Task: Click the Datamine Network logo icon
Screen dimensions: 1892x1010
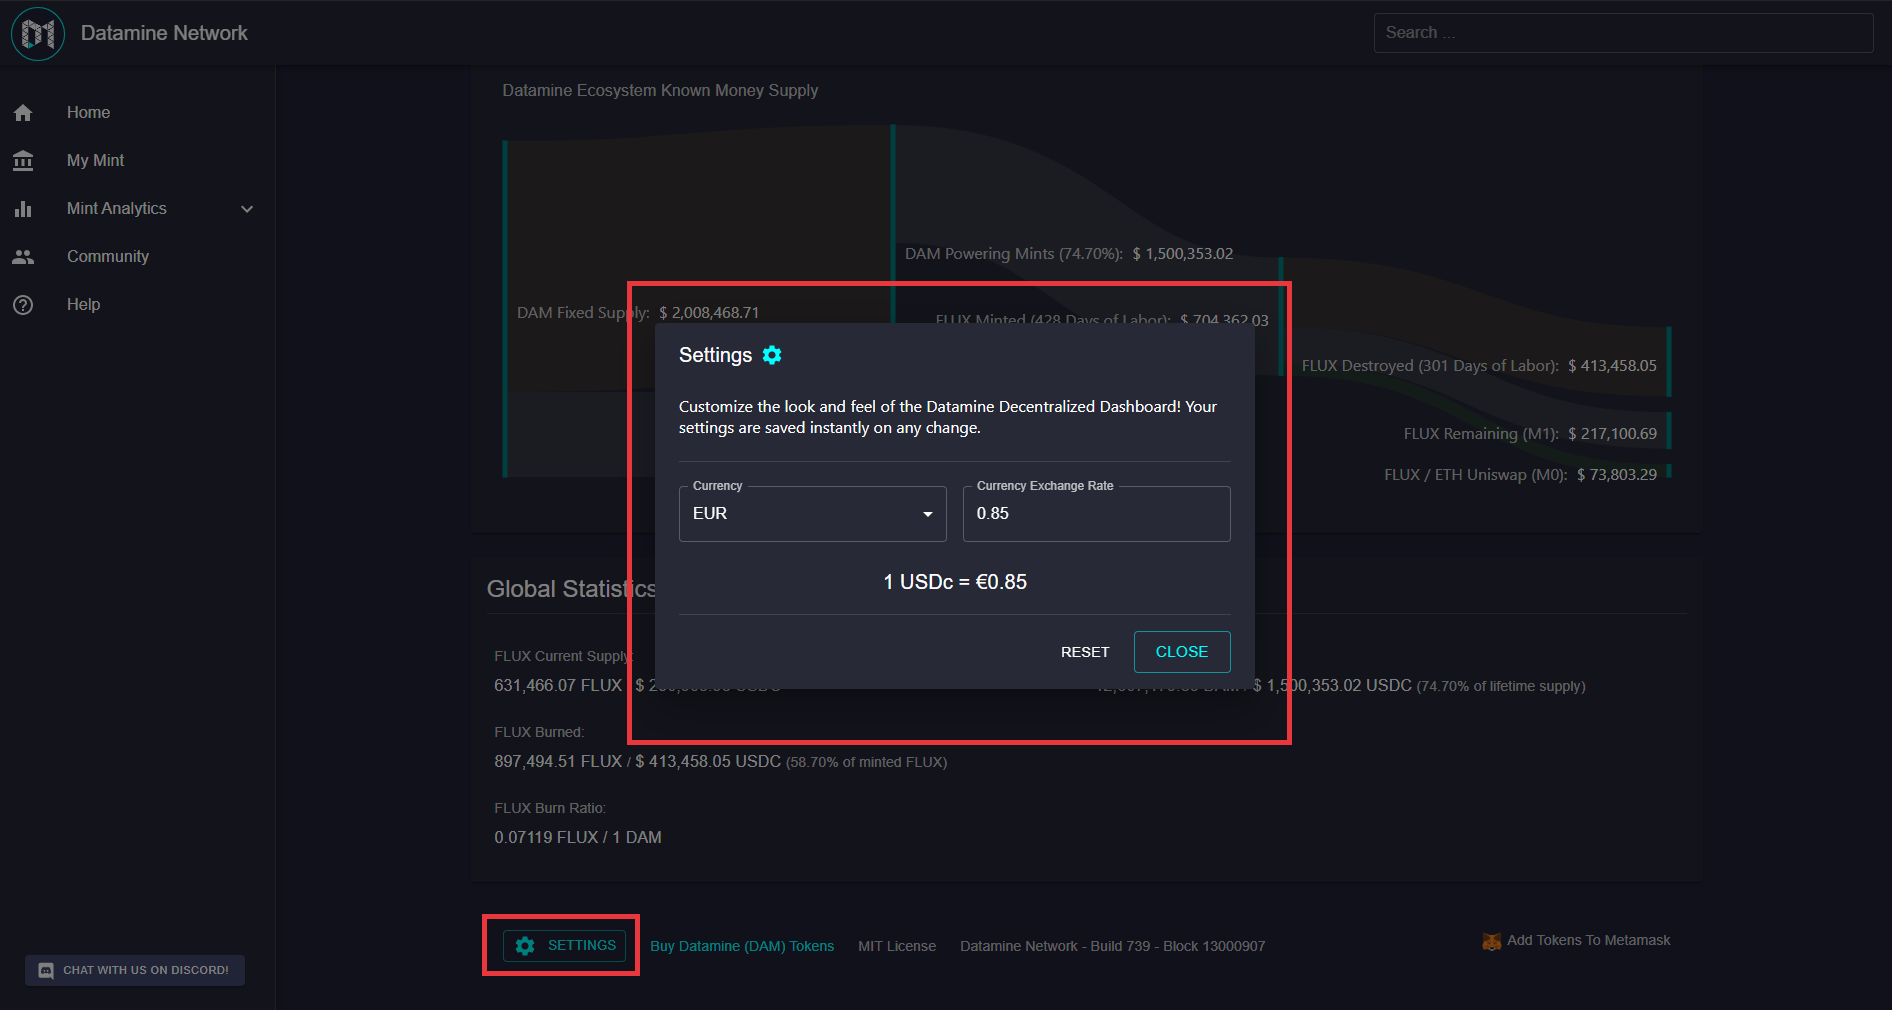Action: click(x=38, y=33)
